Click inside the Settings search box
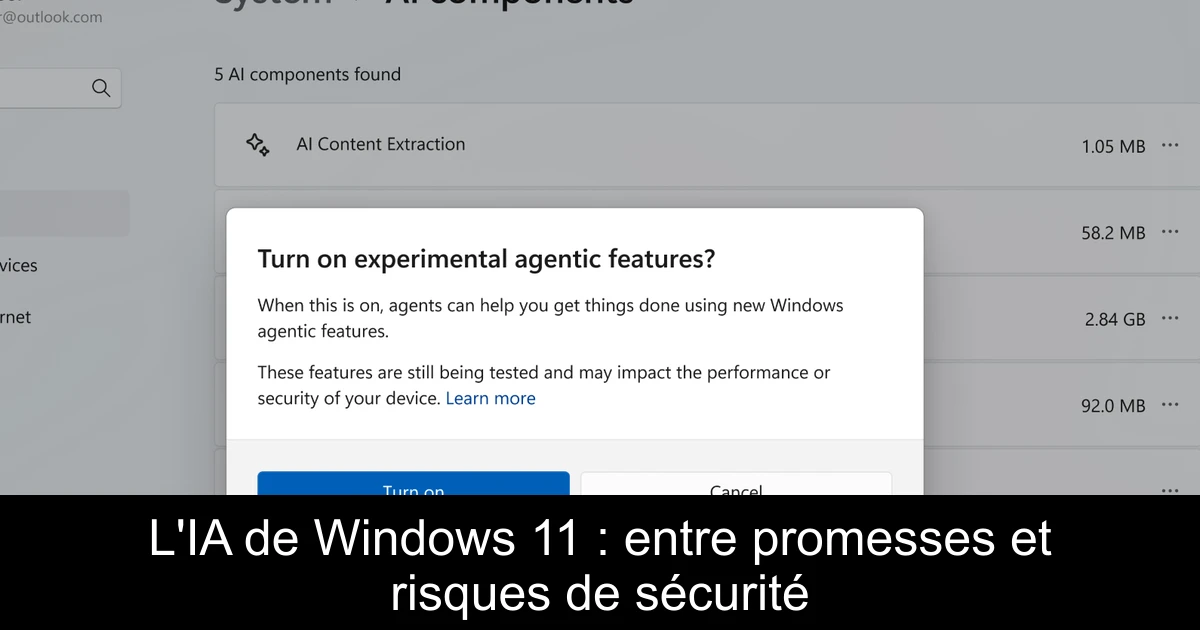Viewport: 1200px width, 630px height. click(50, 88)
